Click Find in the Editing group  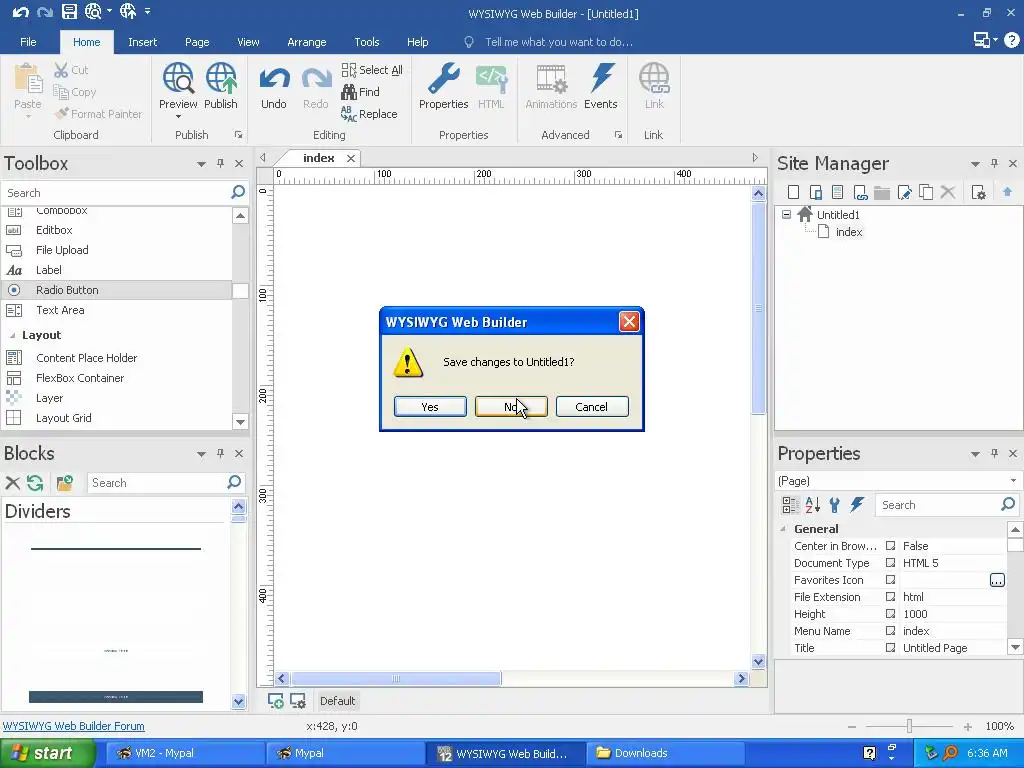tap(360, 92)
